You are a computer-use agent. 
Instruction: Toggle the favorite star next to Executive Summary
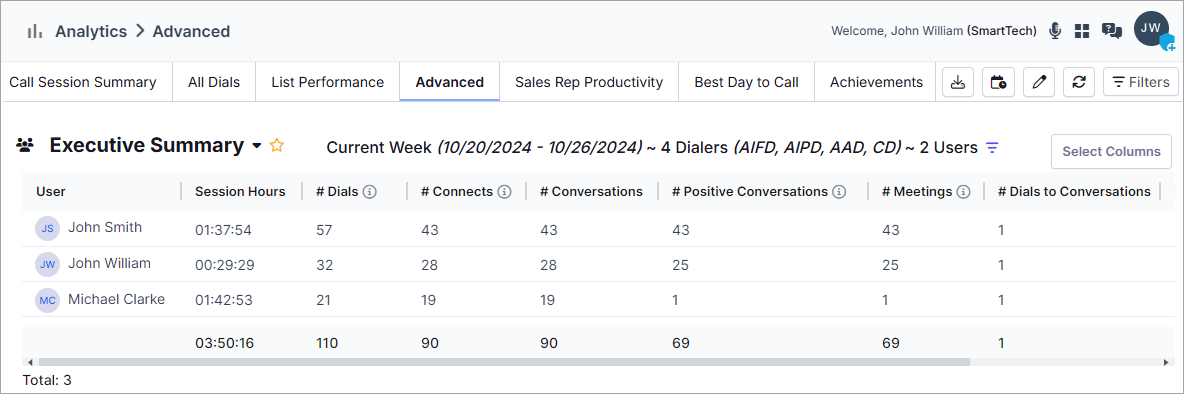coord(277,146)
